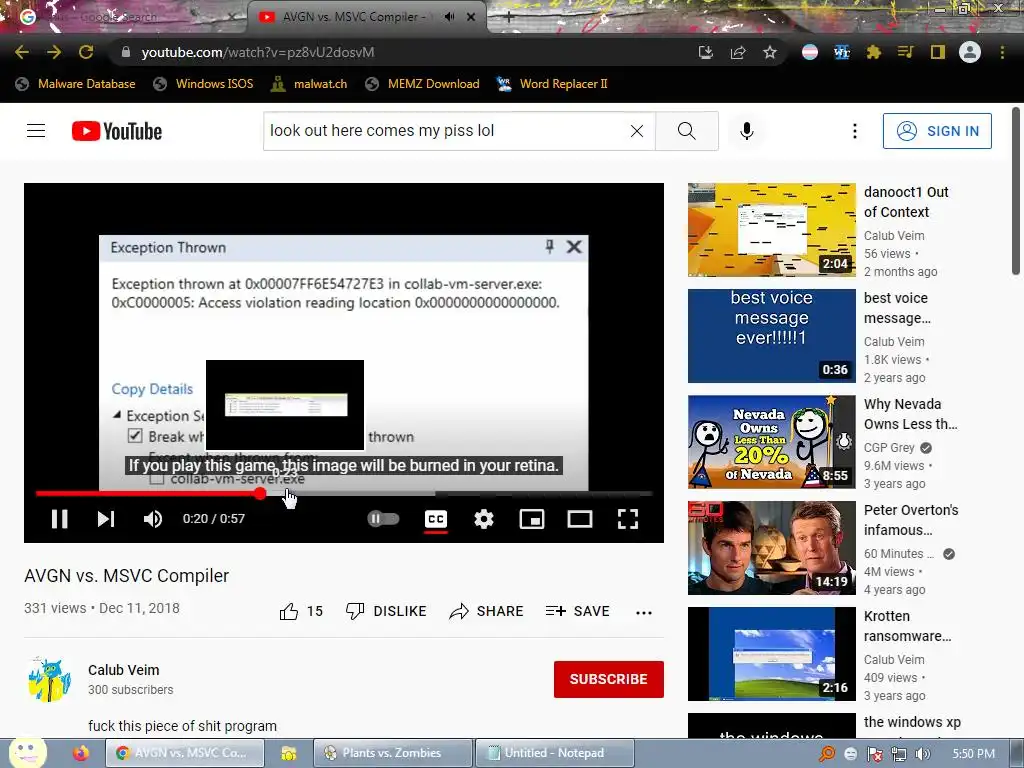This screenshot has height=768, width=1024.
Task: Submit search with magnifier button
Action: (686, 131)
